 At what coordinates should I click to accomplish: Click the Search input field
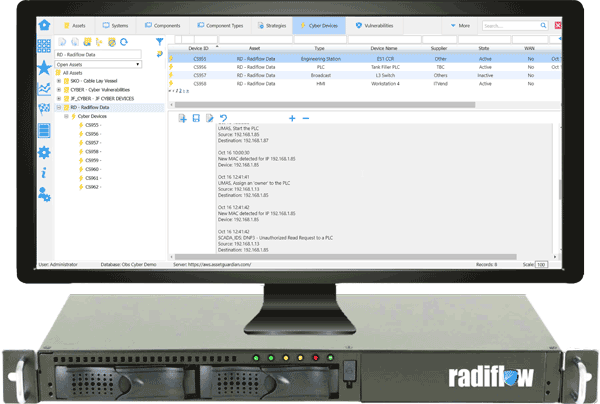pyautogui.click(x=503, y=25)
